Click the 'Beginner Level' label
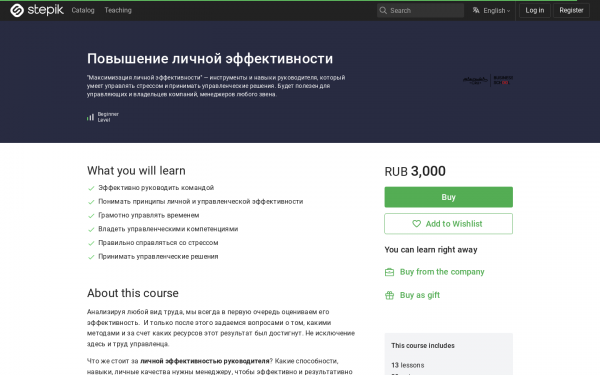Screen dimensions: 600x375 108,117
